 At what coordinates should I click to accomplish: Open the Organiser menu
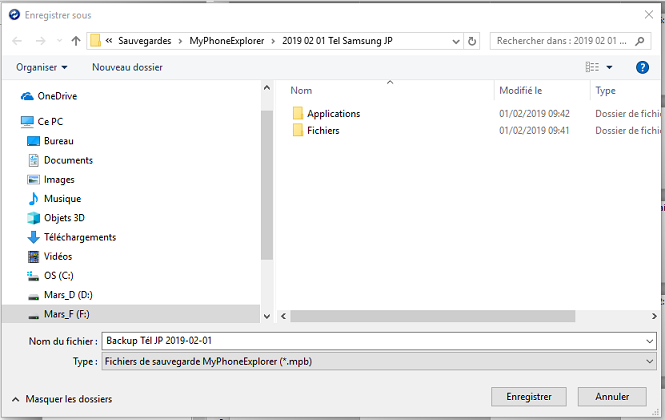[42, 67]
